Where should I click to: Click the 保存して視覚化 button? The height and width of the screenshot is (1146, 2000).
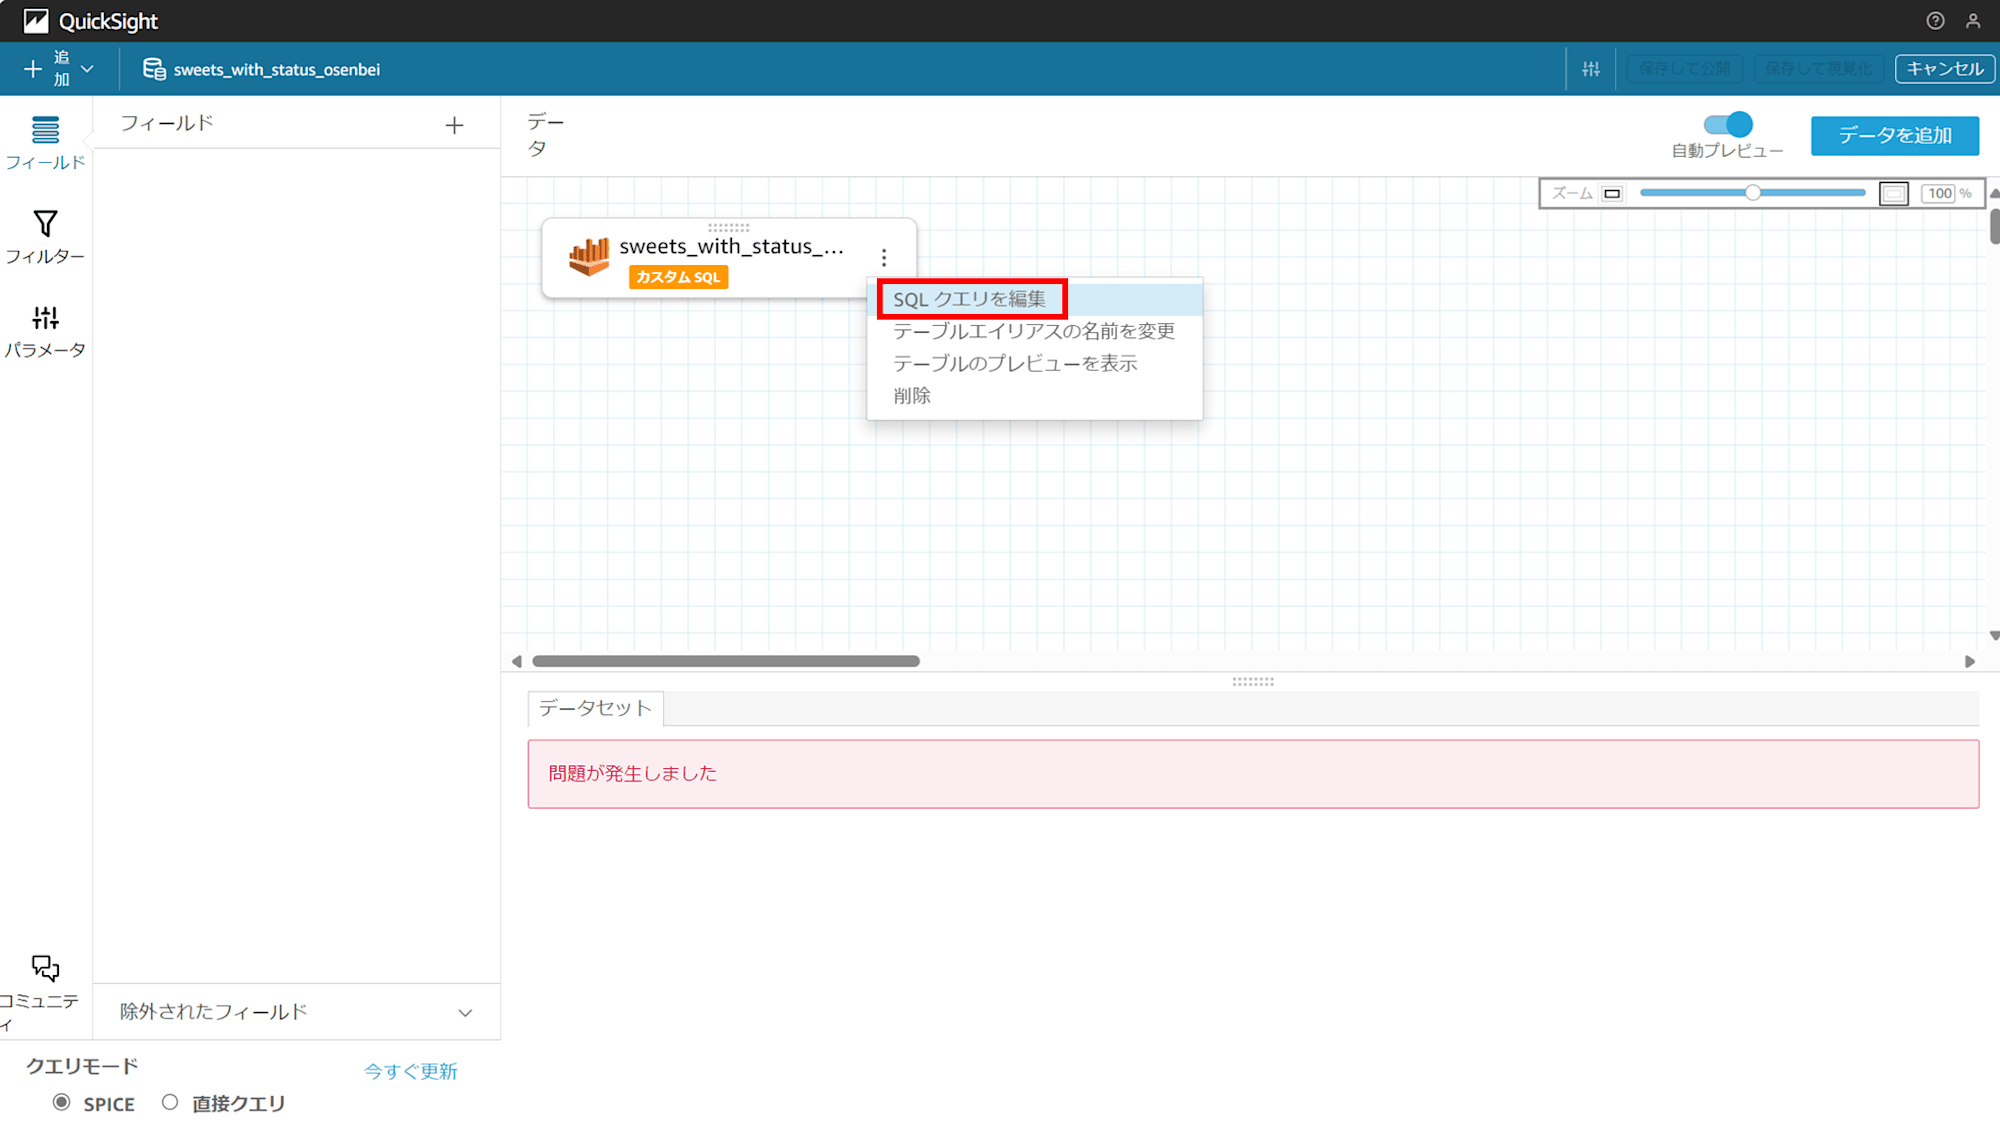click(x=1818, y=69)
